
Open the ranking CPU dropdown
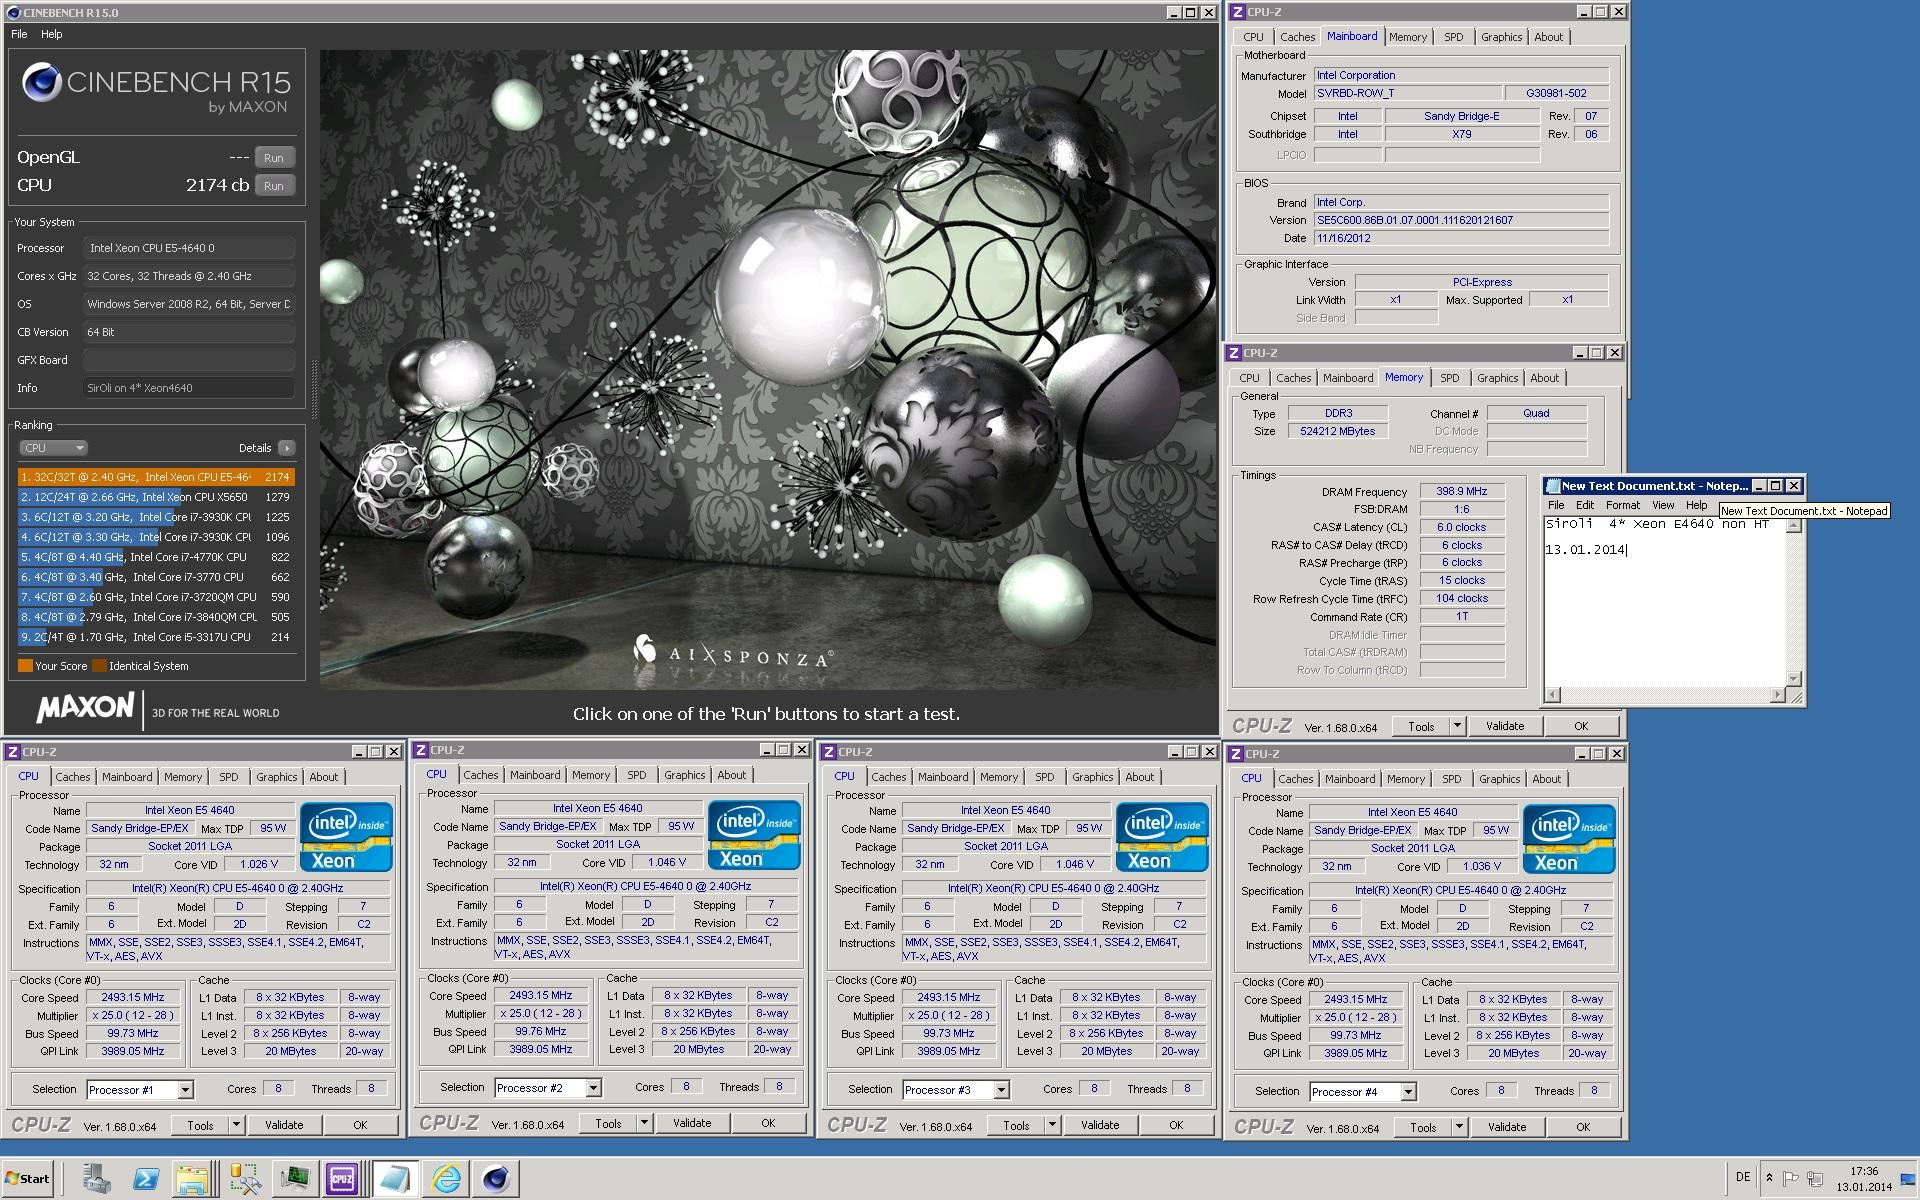tap(53, 448)
